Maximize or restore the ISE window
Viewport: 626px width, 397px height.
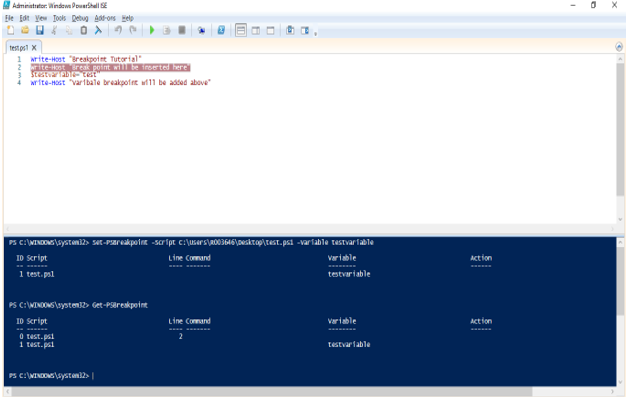[x=594, y=6]
